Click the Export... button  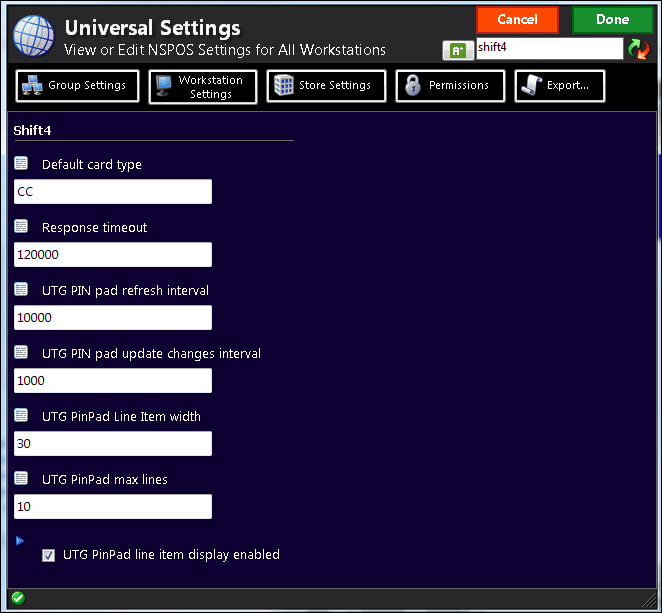(x=560, y=86)
